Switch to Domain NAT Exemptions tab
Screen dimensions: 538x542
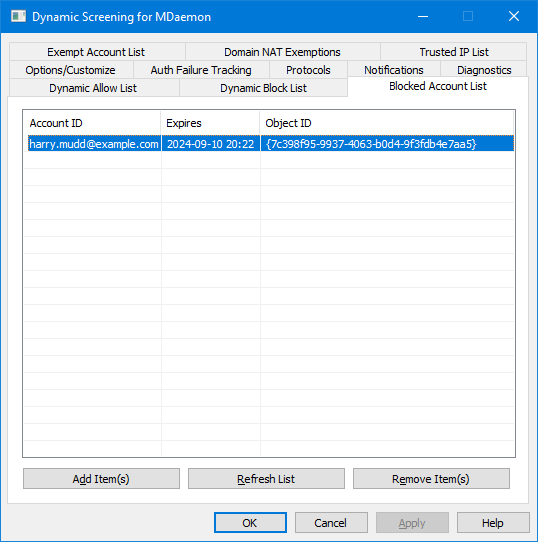pyautogui.click(x=282, y=52)
